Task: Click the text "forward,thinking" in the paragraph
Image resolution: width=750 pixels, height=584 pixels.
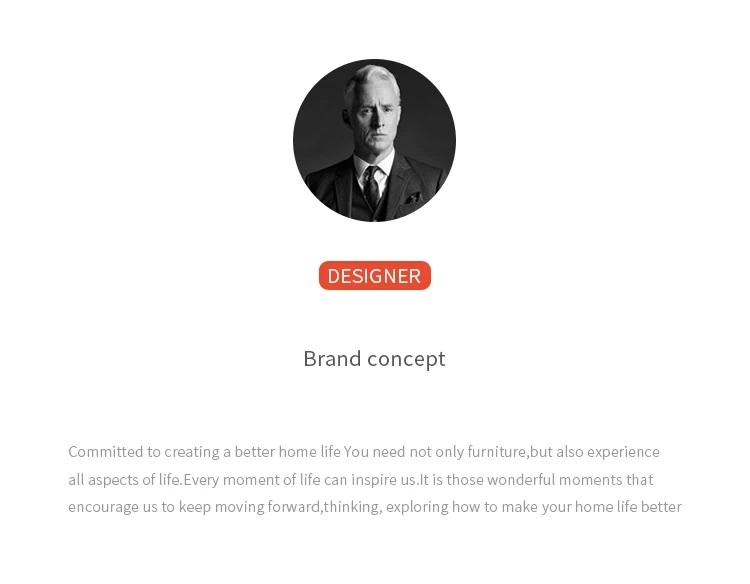Action: tap(324, 507)
